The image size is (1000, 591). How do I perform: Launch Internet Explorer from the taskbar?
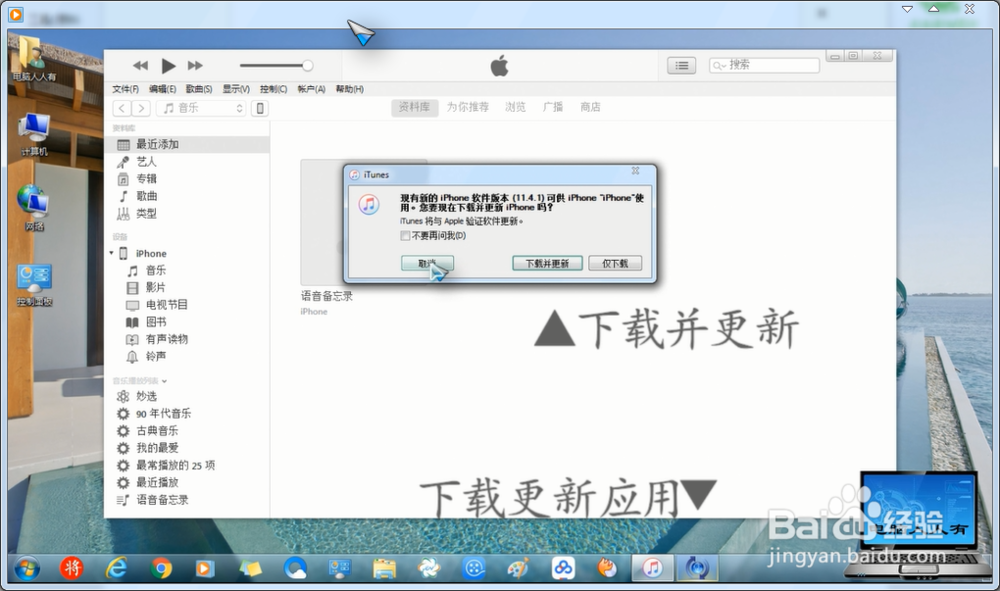tap(117, 567)
